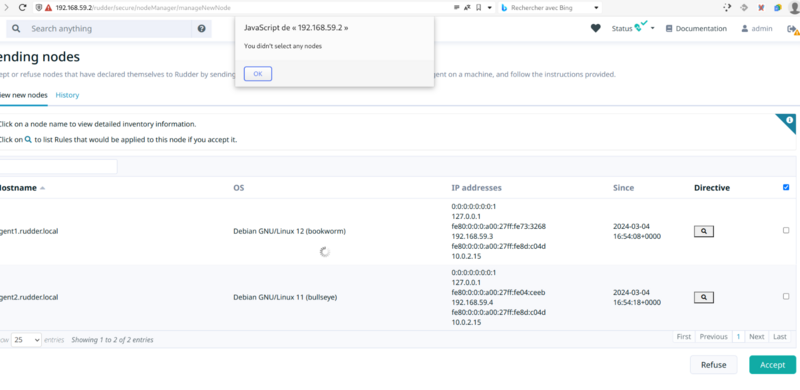This screenshot has height=390, width=800.
Task: Click the admin user silhouette icon
Action: 744,29
